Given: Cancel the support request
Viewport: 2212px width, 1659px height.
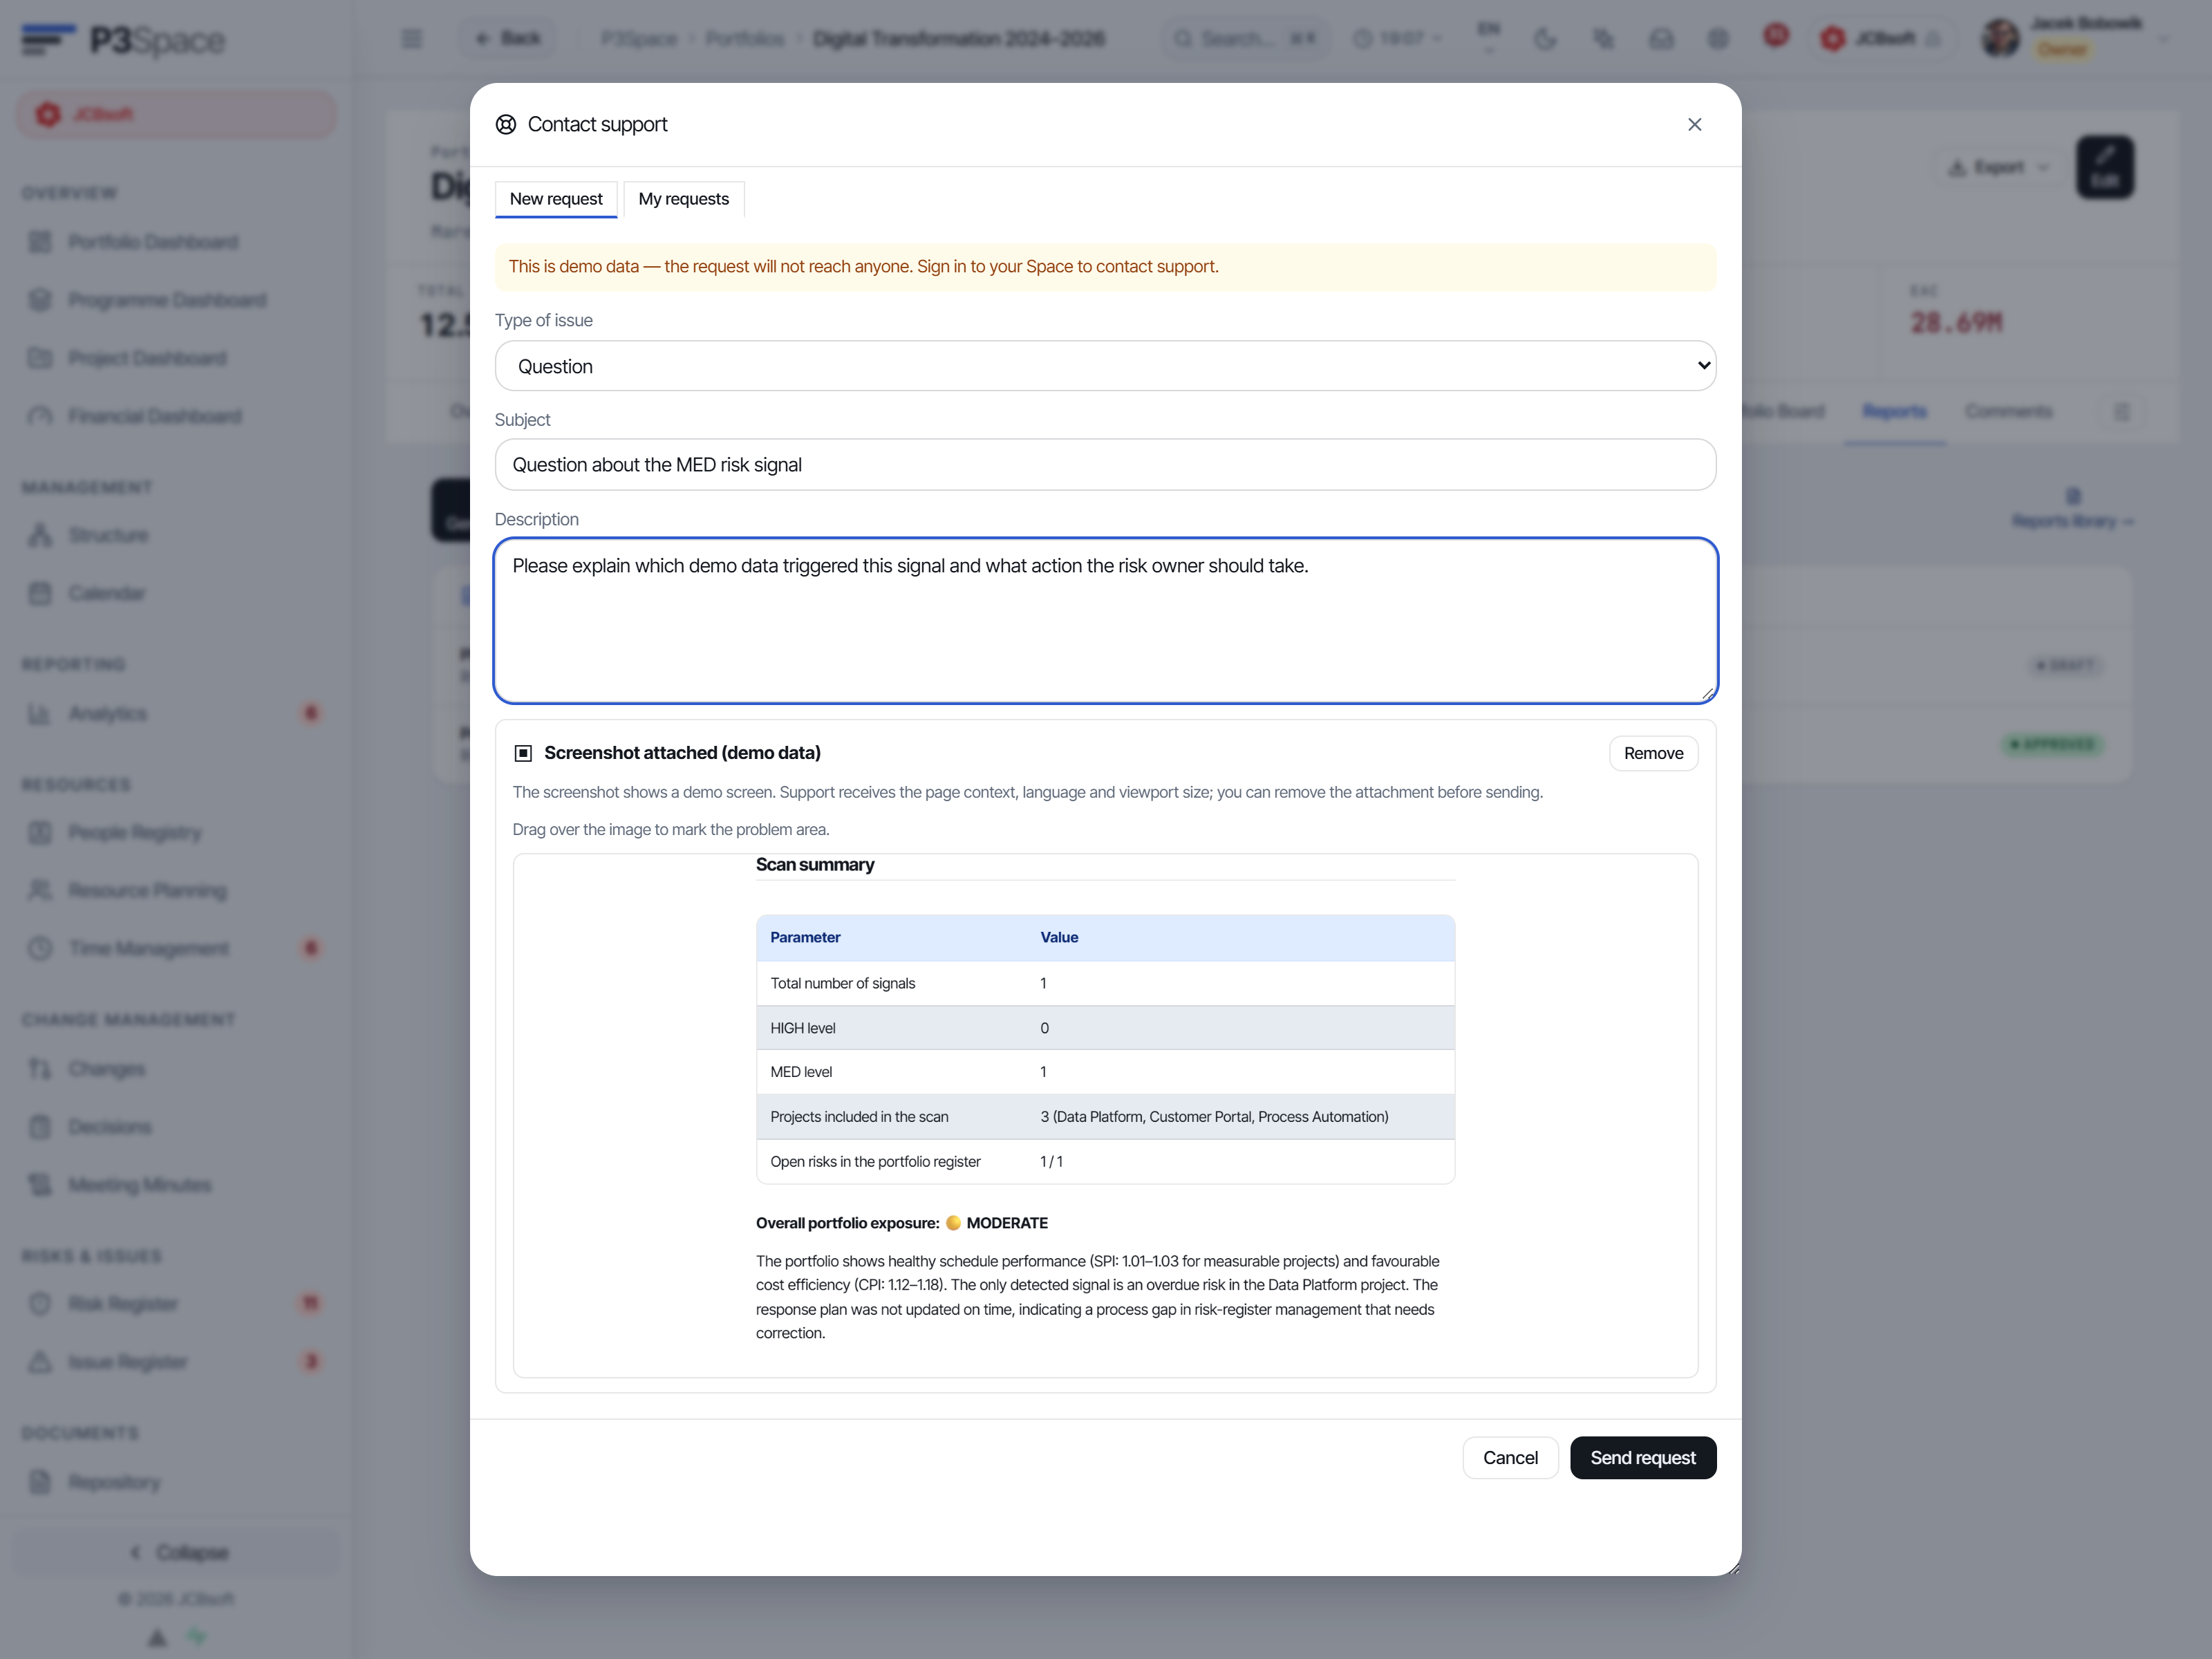Looking at the screenshot, I should (x=1510, y=1457).
